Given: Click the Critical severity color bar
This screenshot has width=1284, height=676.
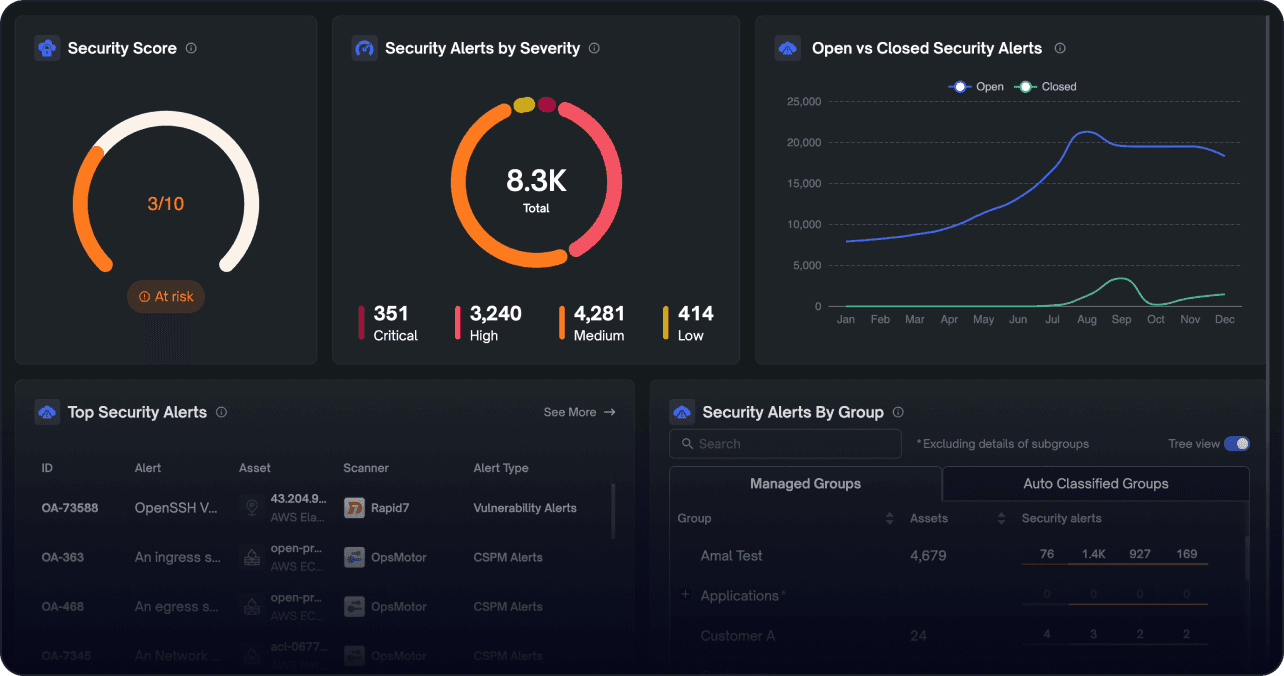Looking at the screenshot, I should [x=362, y=324].
